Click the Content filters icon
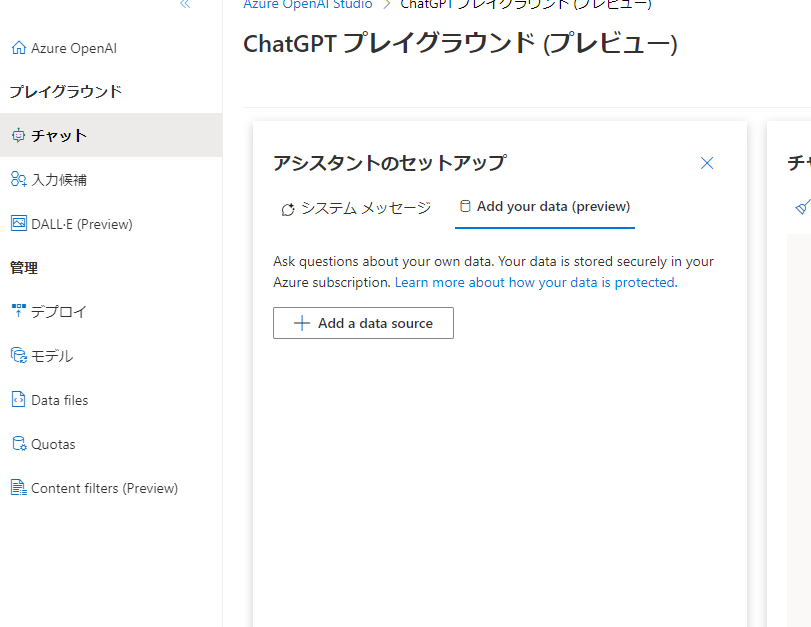The image size is (811, 627). click(x=19, y=487)
